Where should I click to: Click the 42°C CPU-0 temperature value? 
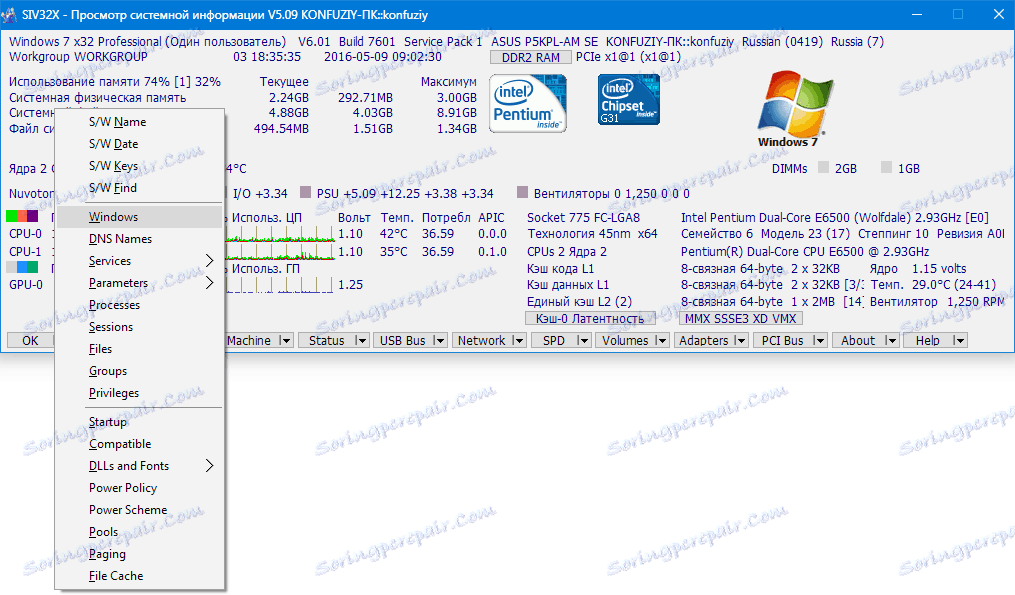tap(394, 234)
